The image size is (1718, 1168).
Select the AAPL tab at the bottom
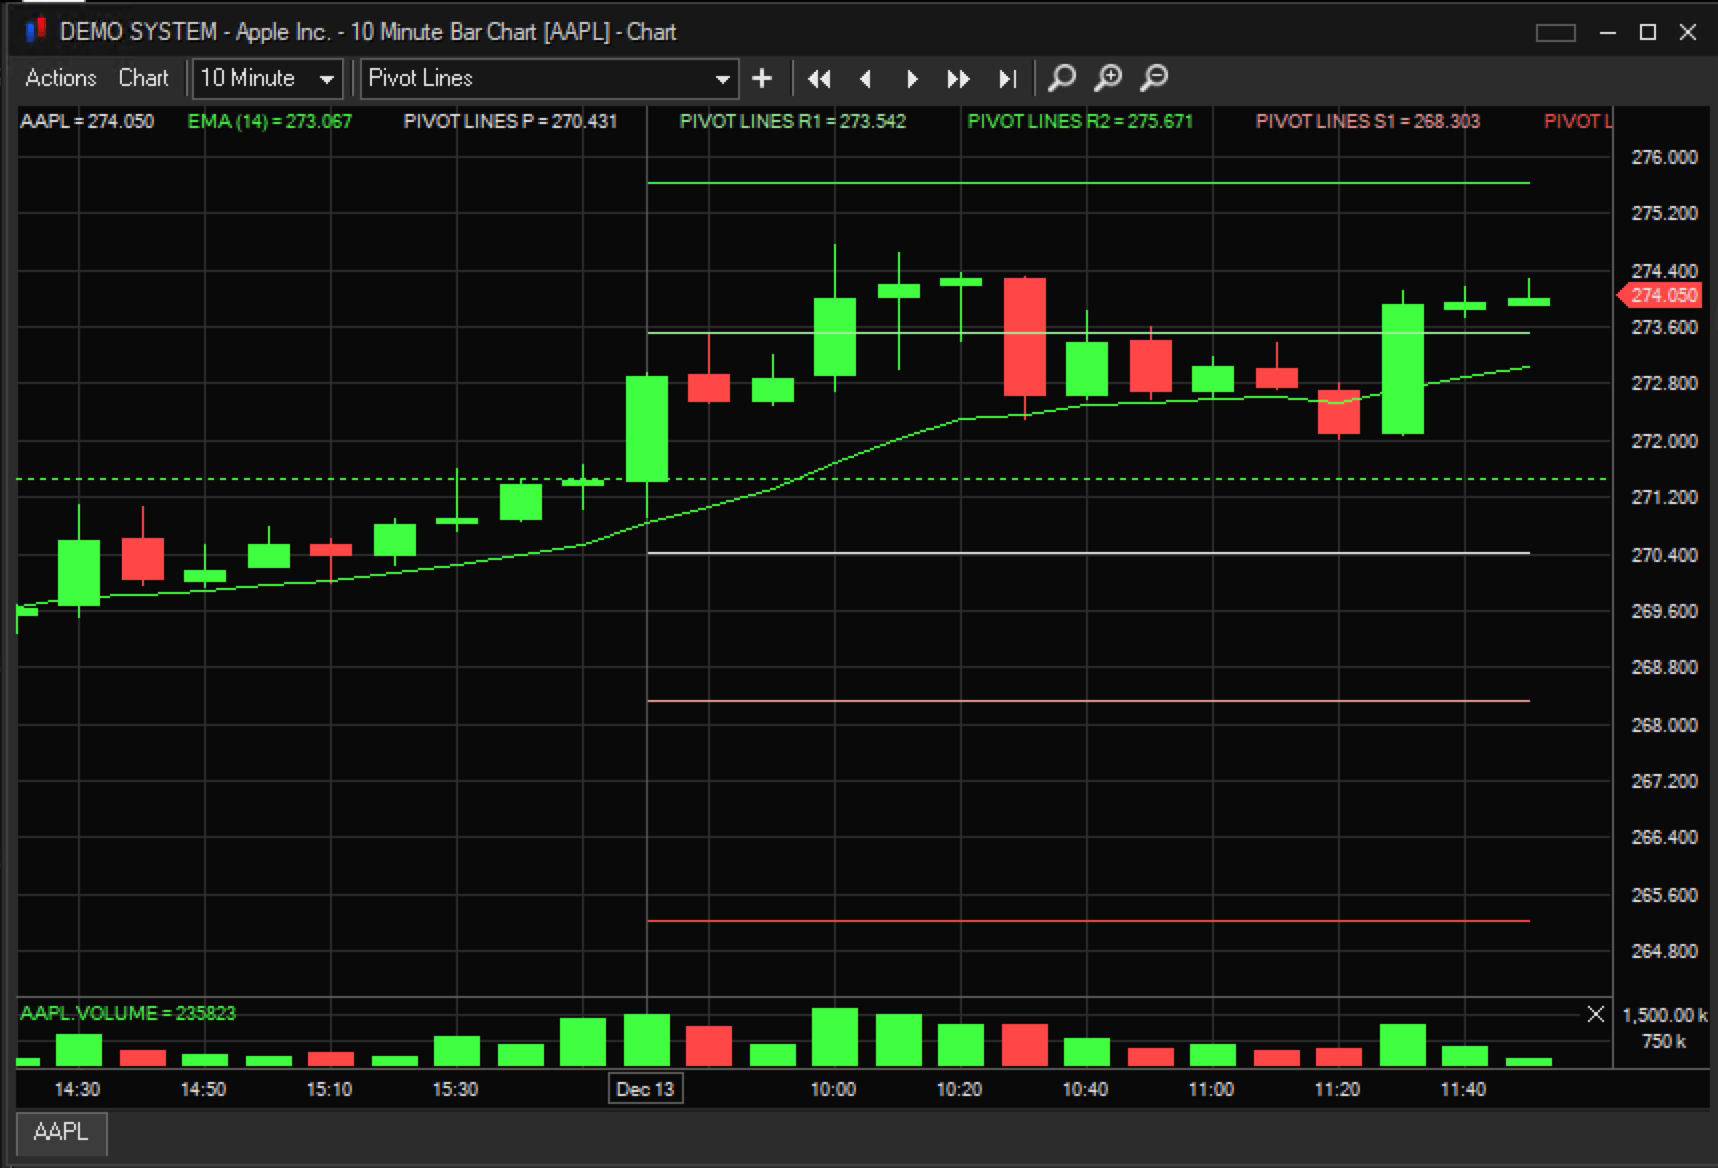61,1131
